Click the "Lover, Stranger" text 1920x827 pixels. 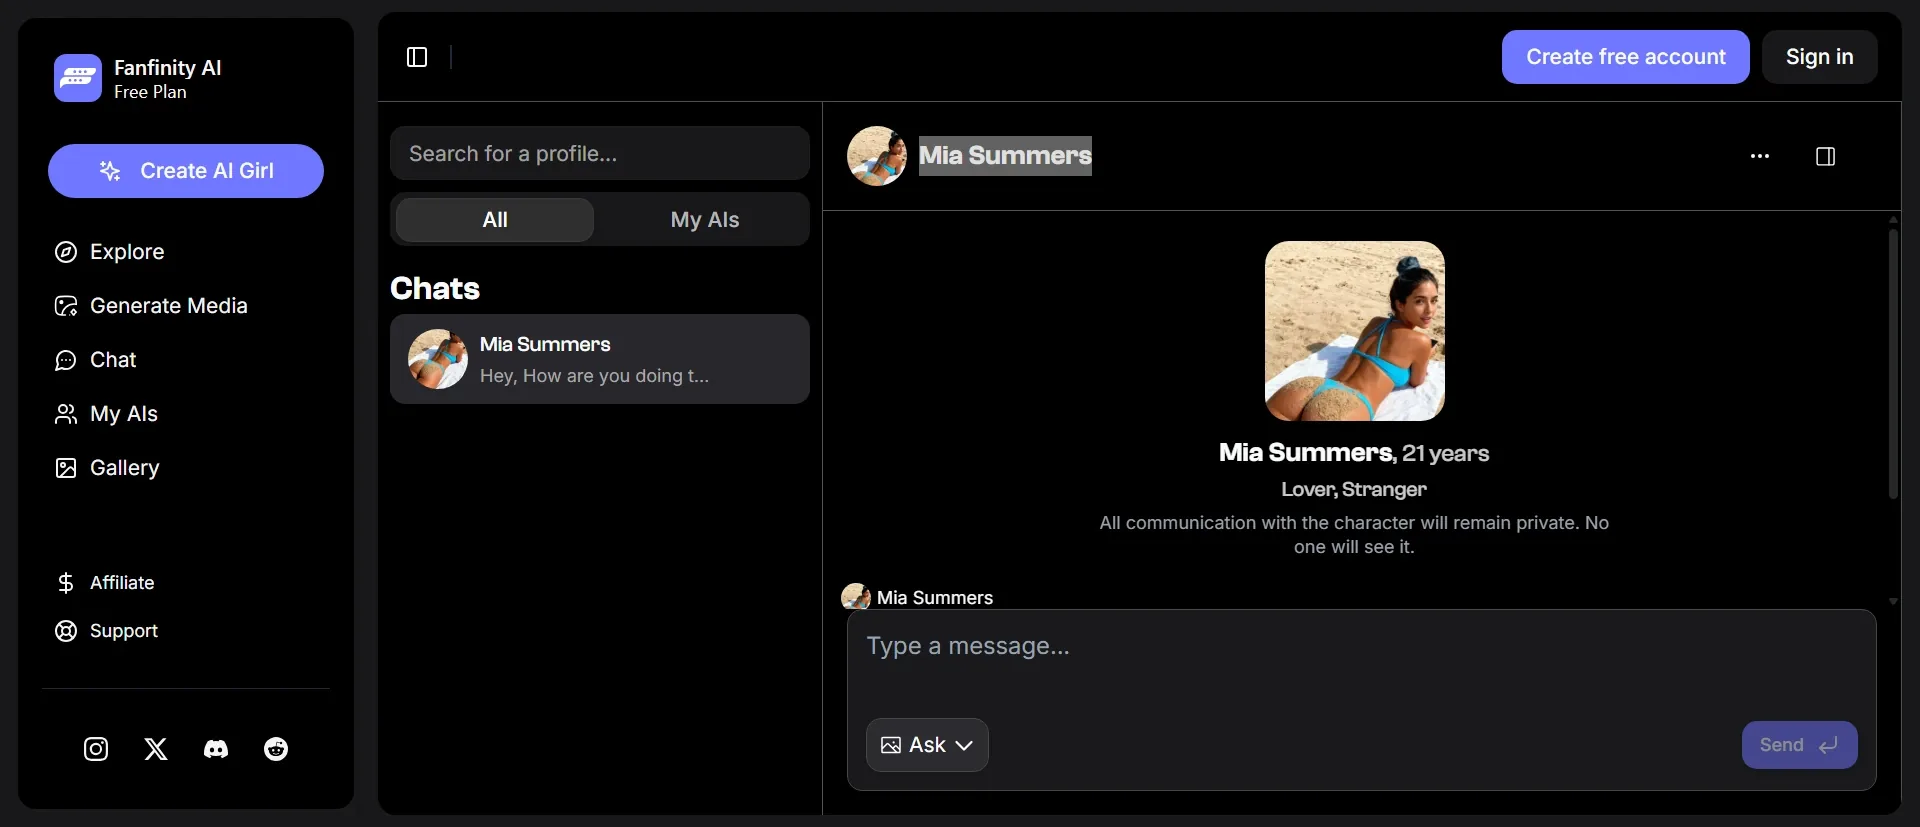click(x=1354, y=489)
